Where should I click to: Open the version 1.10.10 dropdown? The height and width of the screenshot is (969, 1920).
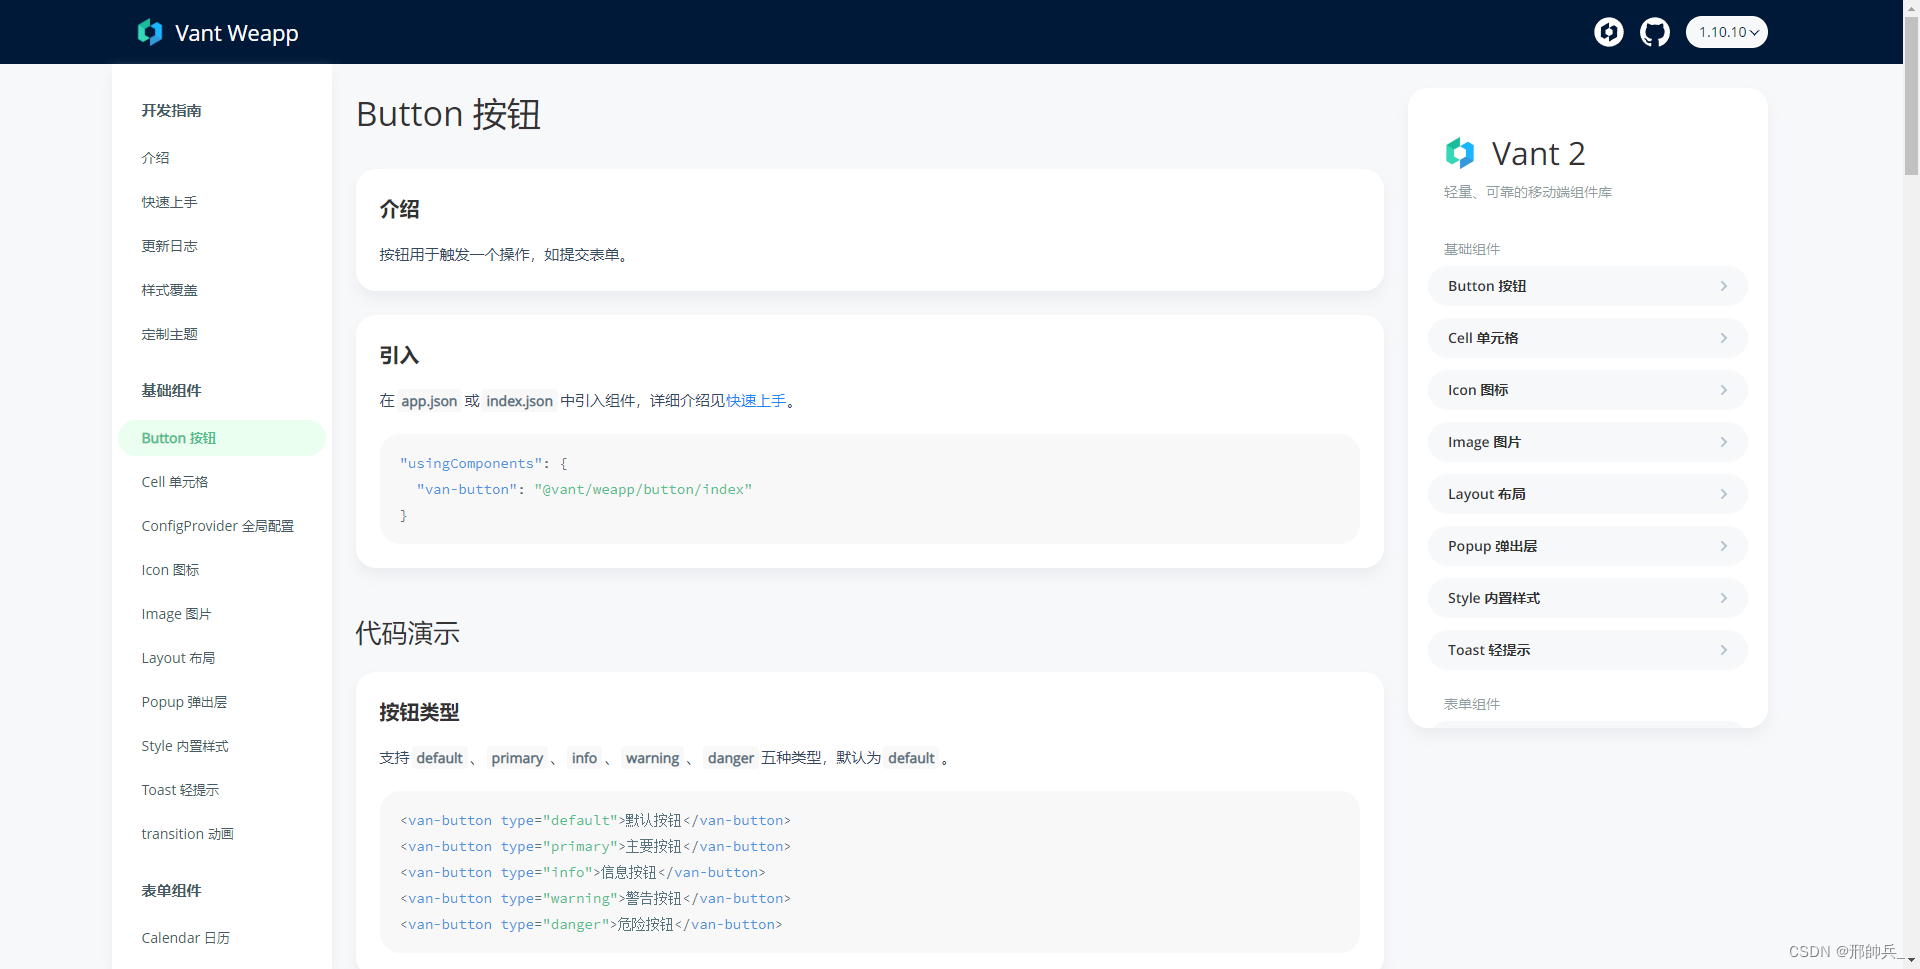(x=1727, y=32)
